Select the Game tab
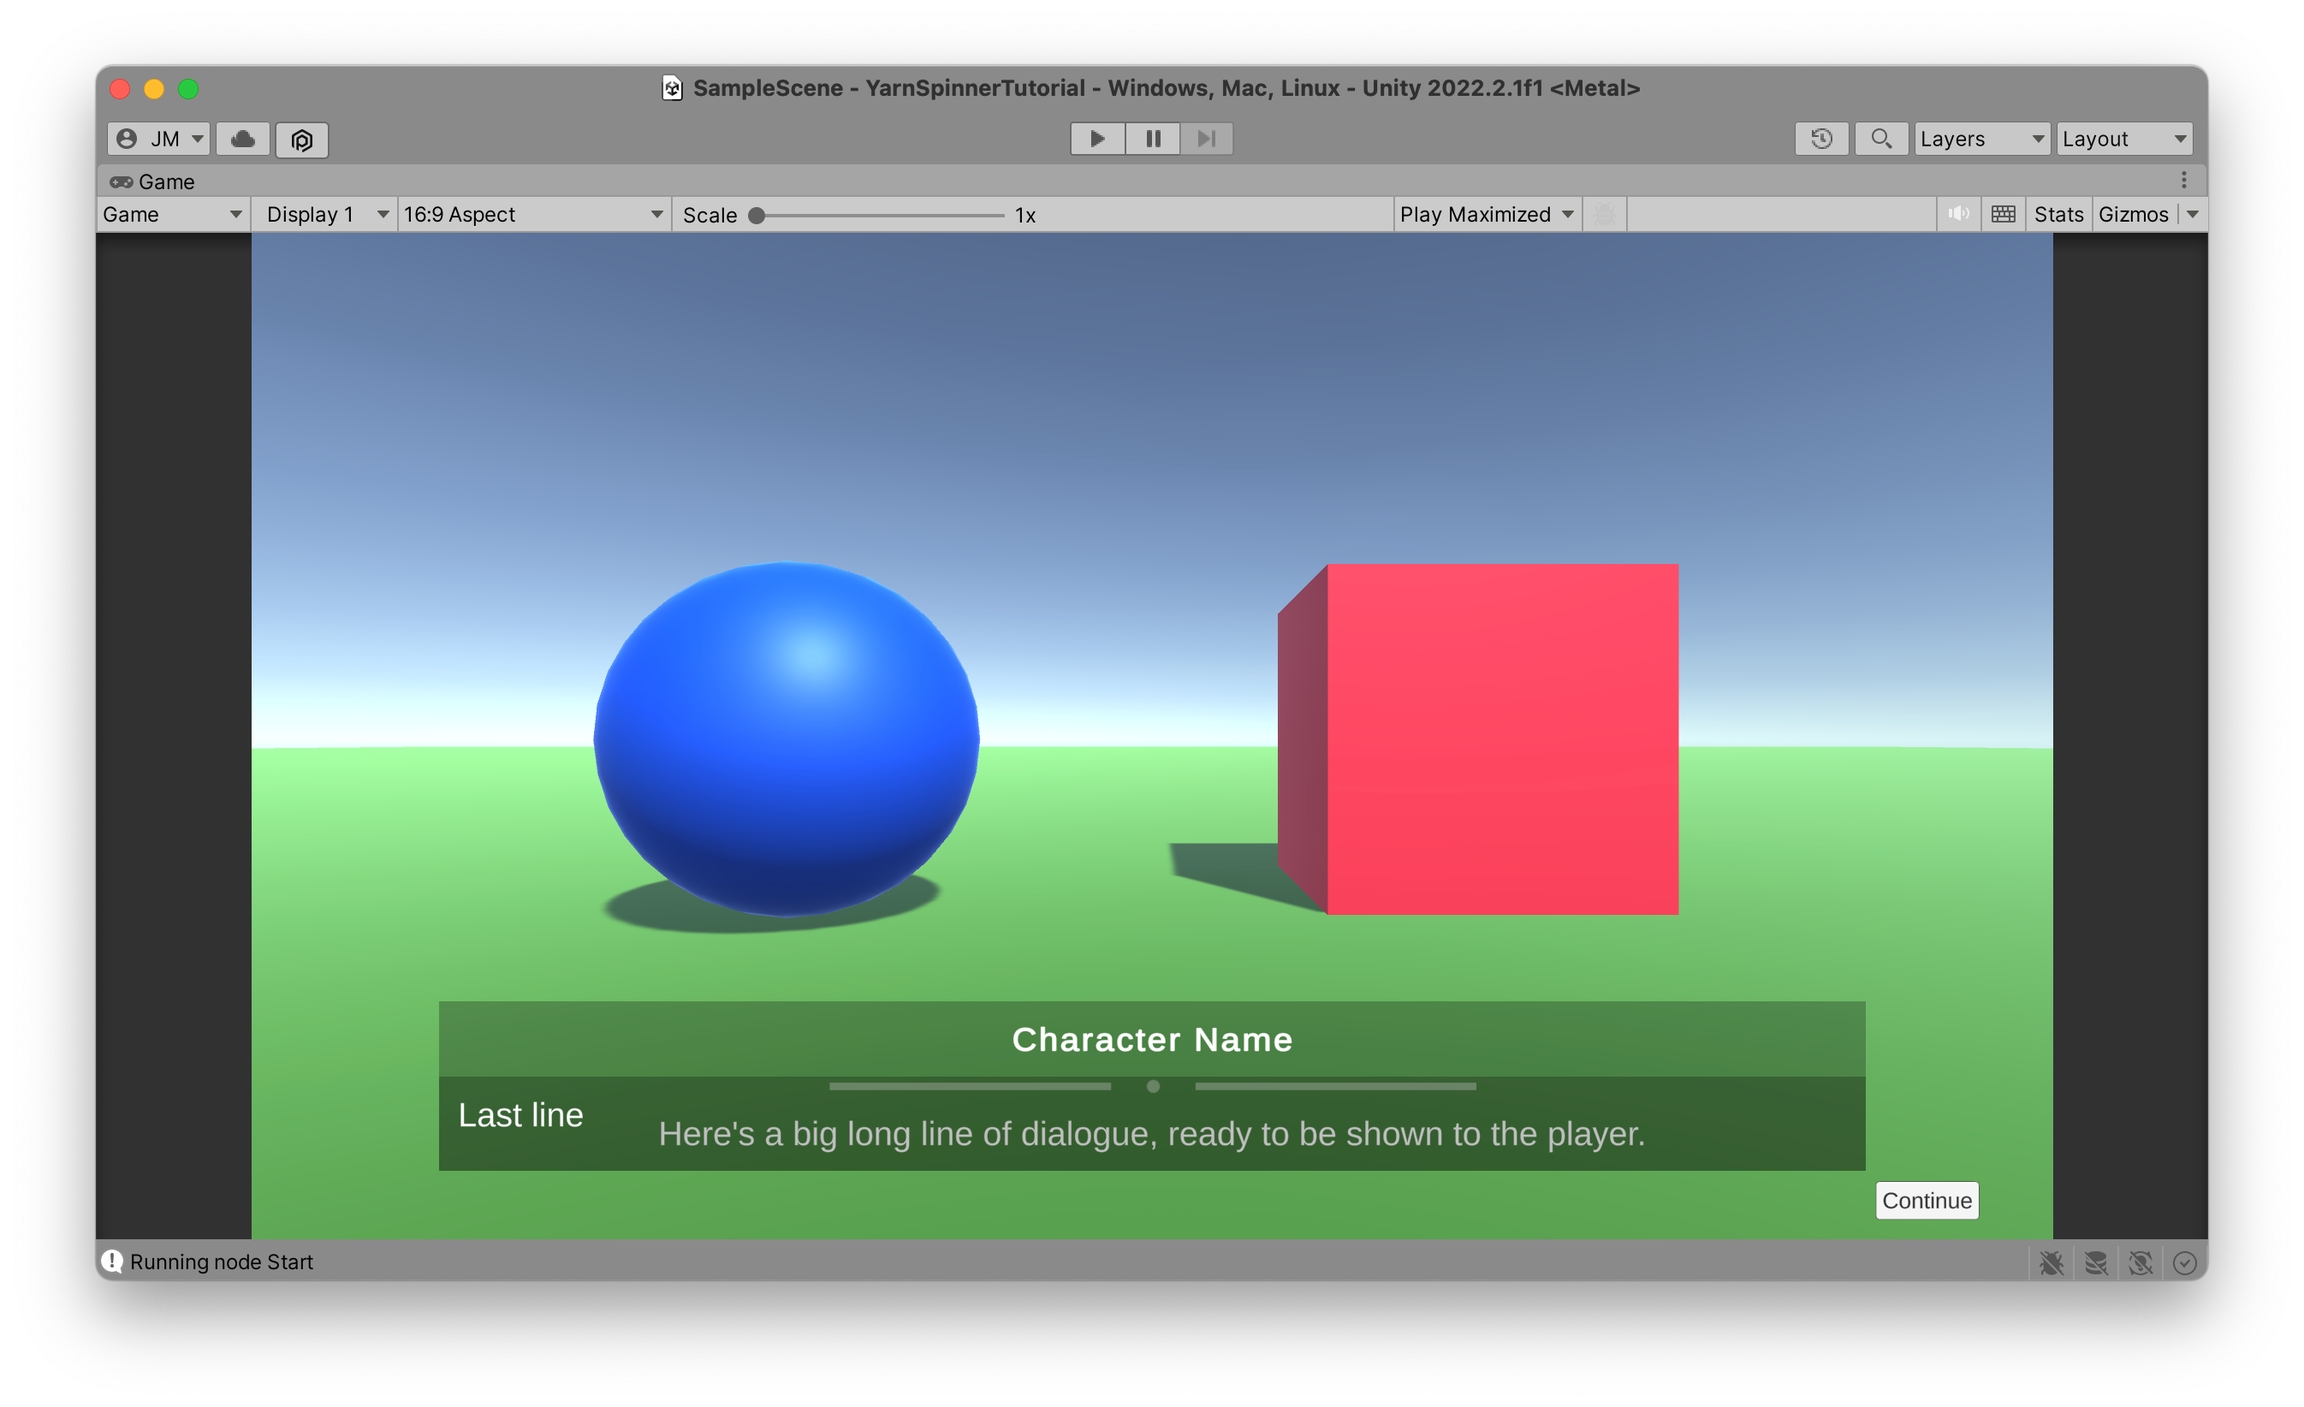 pyautogui.click(x=153, y=181)
